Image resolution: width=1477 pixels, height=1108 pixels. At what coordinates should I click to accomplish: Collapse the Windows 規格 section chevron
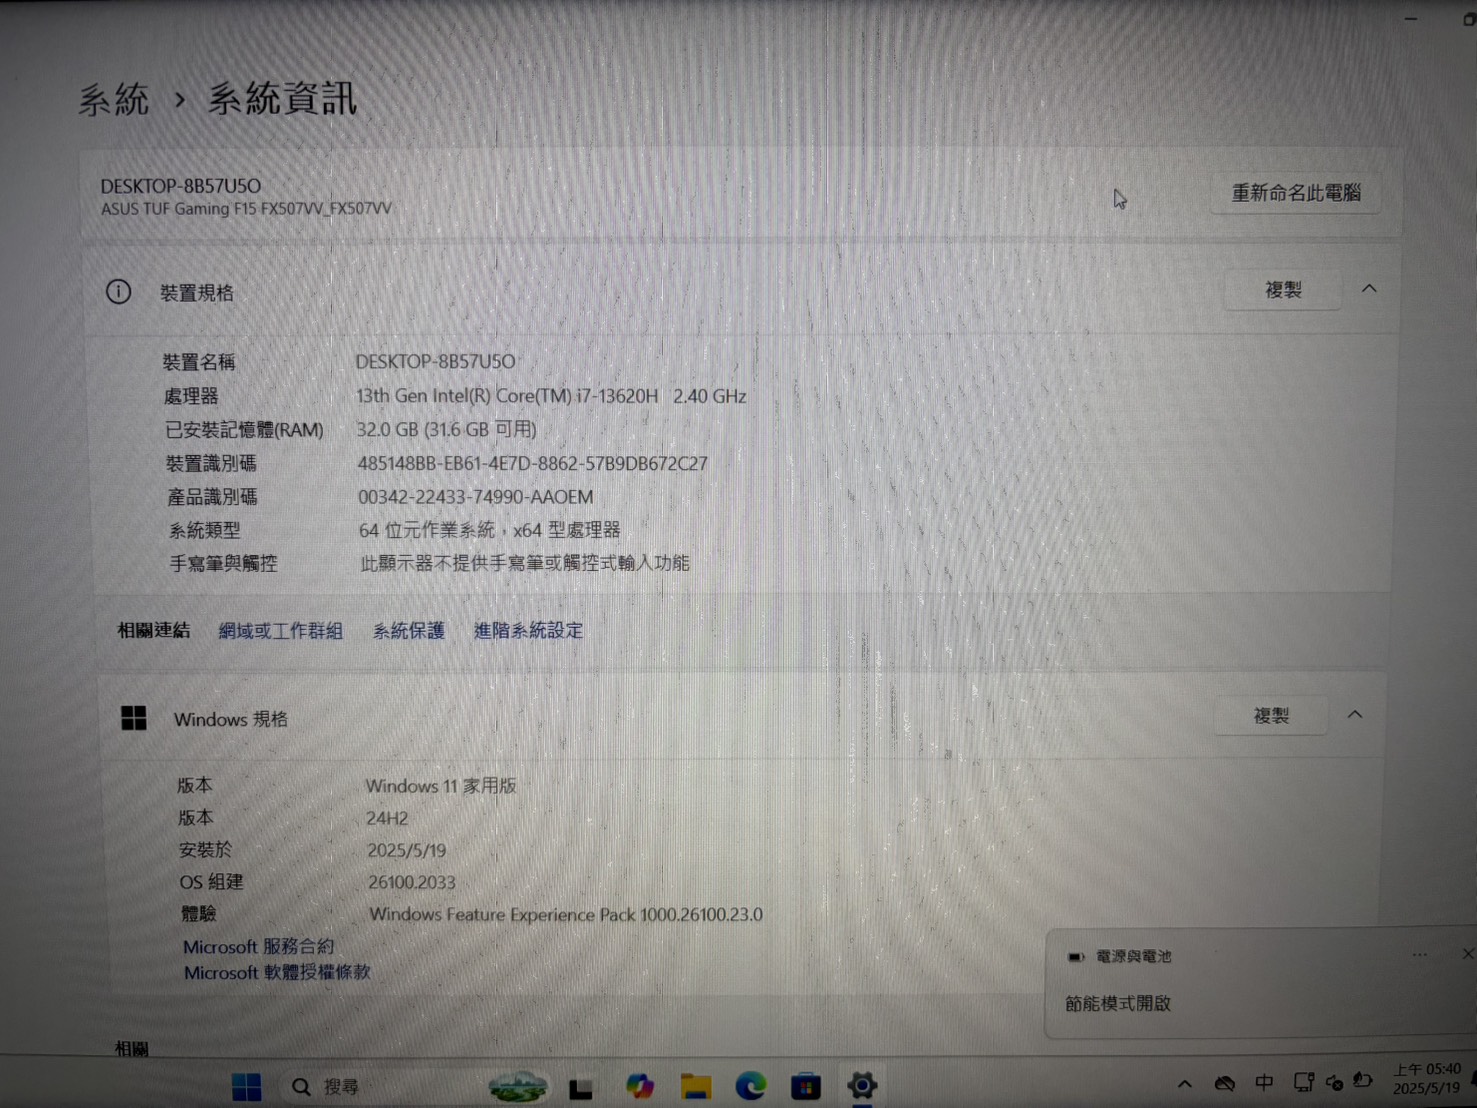[1355, 715]
